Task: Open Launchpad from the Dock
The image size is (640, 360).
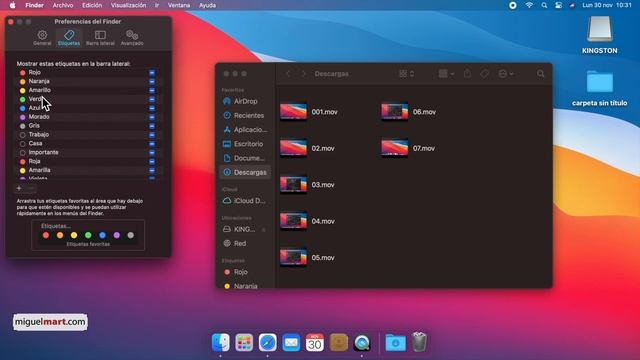Action: (x=244, y=342)
